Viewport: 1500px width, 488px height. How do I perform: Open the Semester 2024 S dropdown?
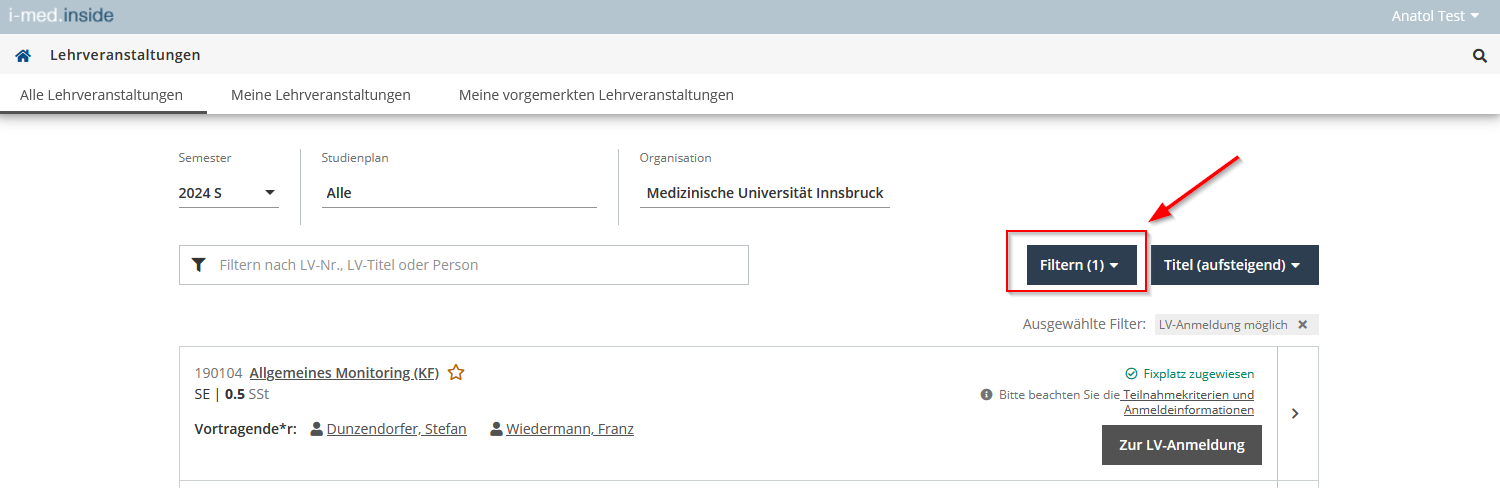[228, 193]
